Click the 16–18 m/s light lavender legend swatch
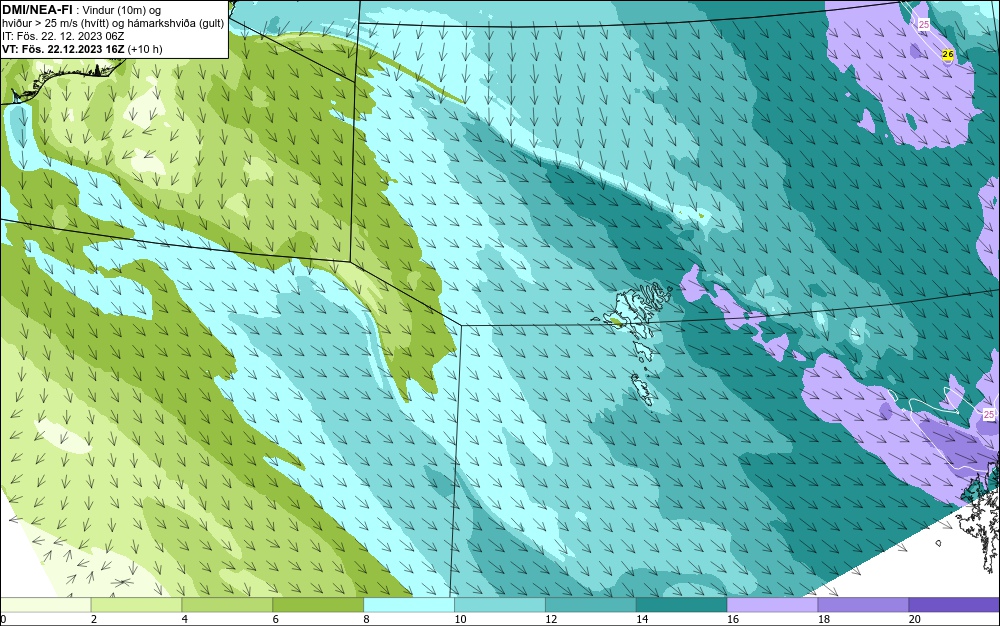Viewport: 1000px width, 626px height. point(772,604)
